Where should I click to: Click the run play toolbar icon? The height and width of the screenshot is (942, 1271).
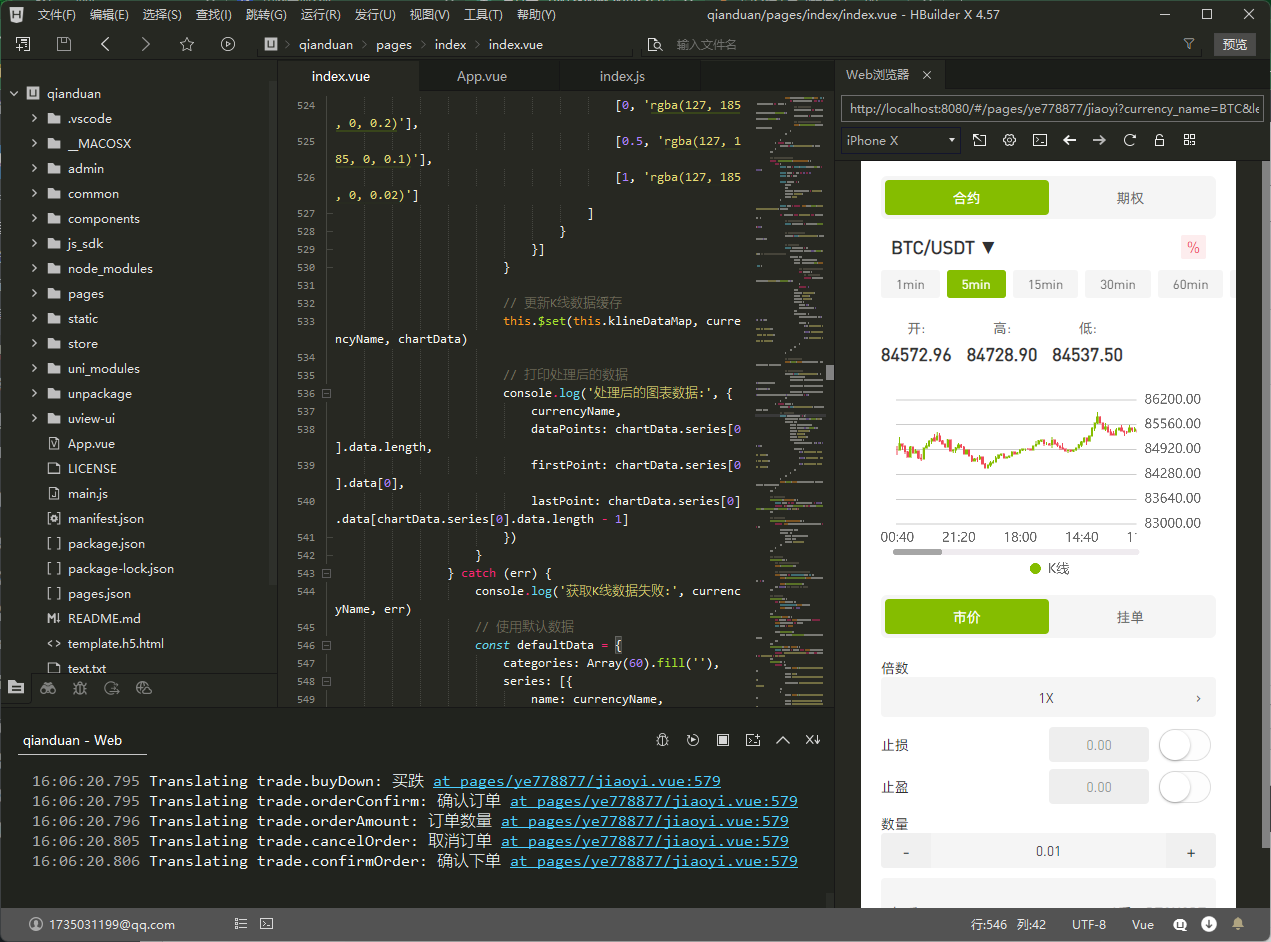[x=228, y=44]
